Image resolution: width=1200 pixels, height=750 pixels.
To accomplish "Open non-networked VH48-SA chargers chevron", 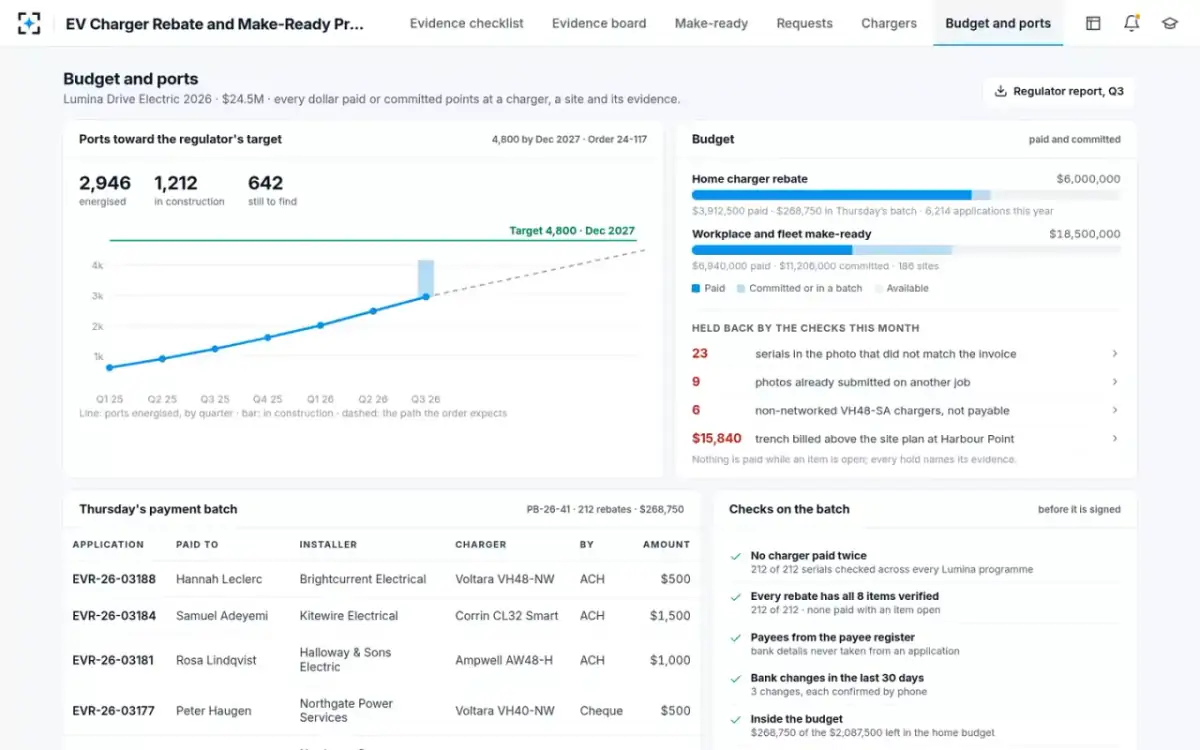I will coord(1115,410).
